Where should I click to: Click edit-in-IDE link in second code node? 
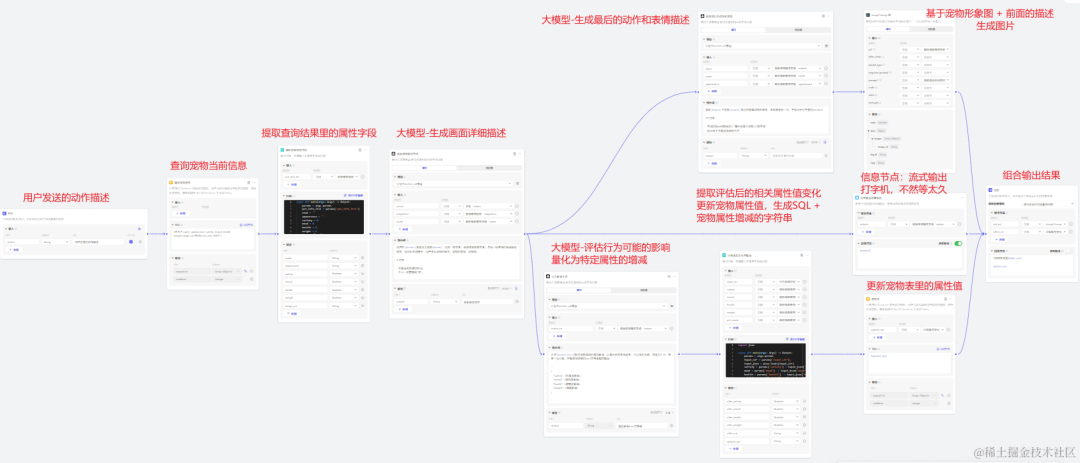pyautogui.click(x=797, y=339)
